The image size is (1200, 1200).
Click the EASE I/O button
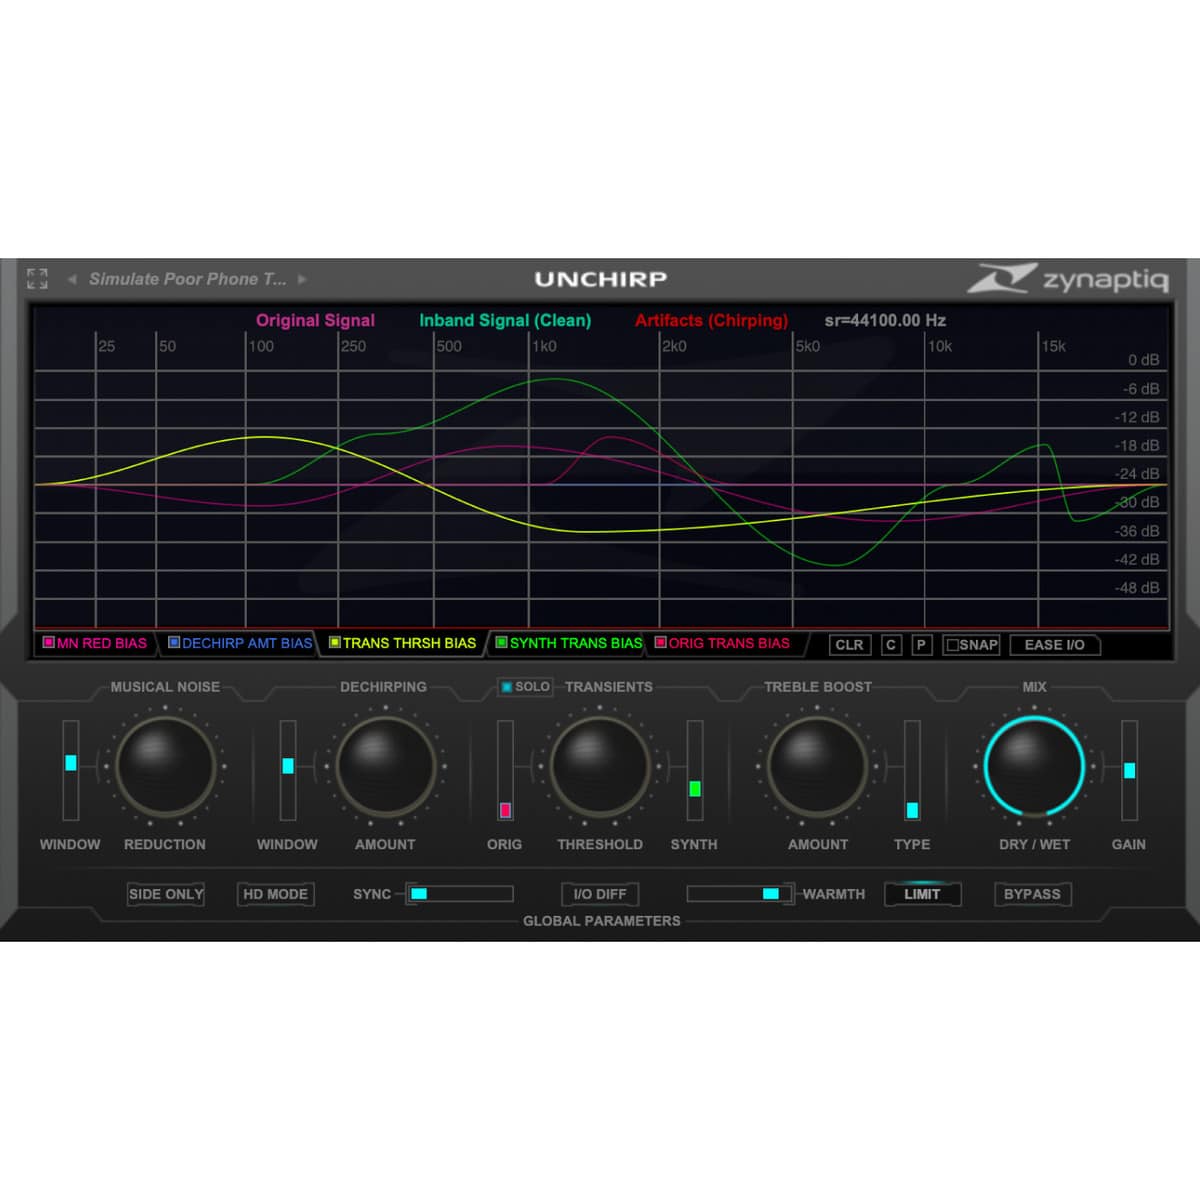point(1054,645)
